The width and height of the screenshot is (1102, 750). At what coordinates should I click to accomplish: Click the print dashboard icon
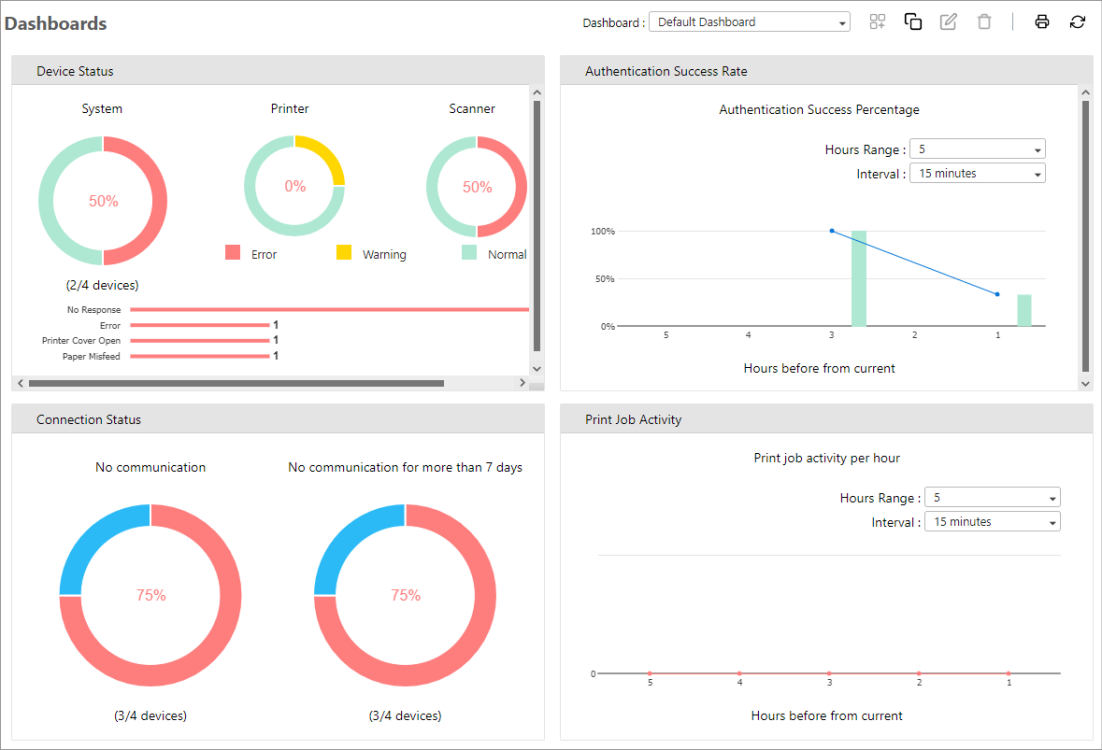point(1042,22)
